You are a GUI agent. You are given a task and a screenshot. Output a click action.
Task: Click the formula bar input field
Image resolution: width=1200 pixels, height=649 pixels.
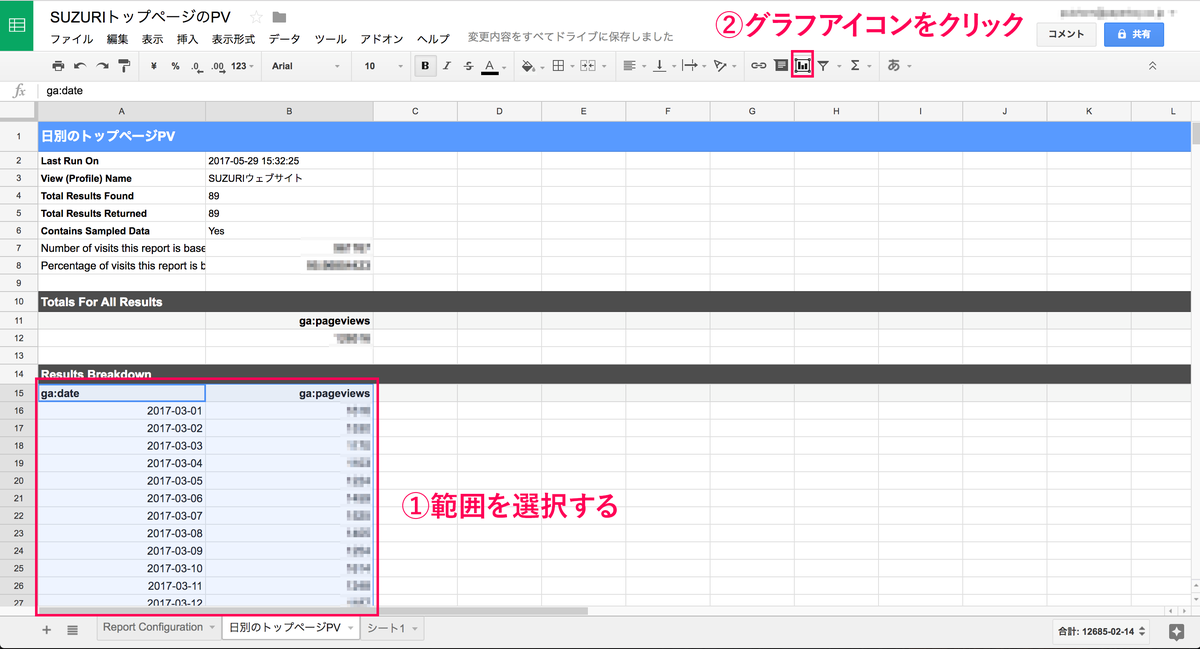[600, 91]
